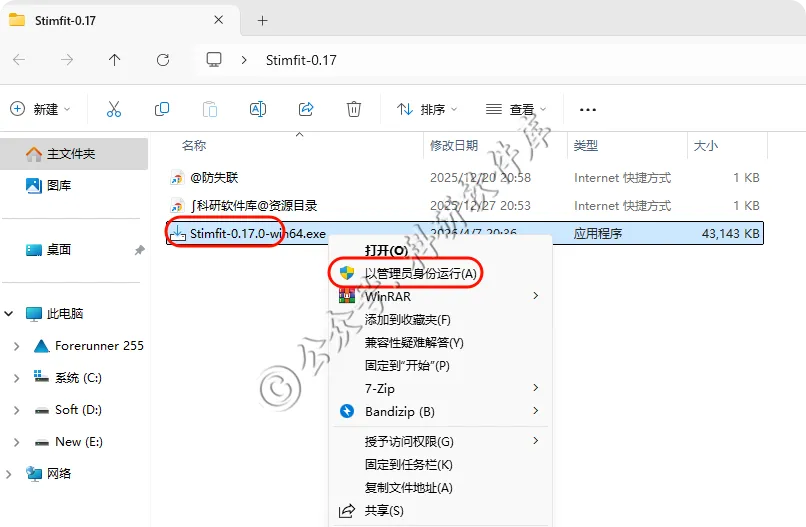Sort by 类型 (Type) column header
806x527 pixels.
(585, 146)
